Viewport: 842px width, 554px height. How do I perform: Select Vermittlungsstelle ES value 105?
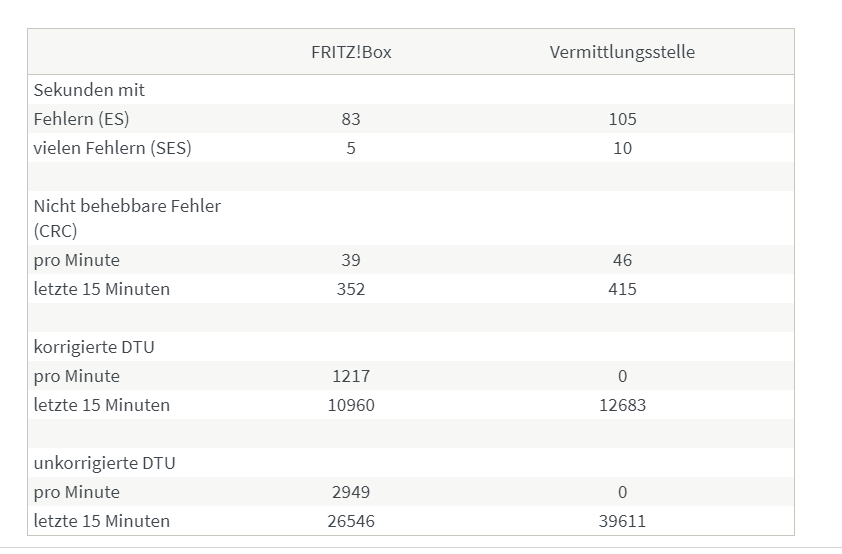622,119
